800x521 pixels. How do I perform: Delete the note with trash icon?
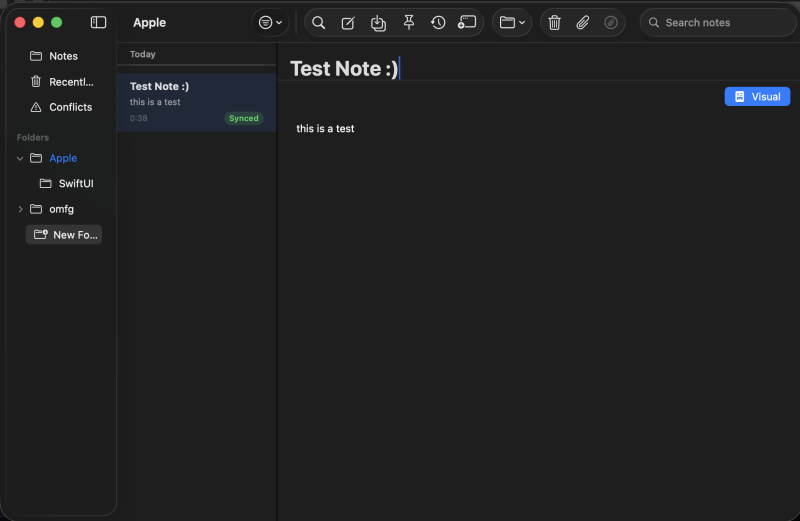pos(554,22)
